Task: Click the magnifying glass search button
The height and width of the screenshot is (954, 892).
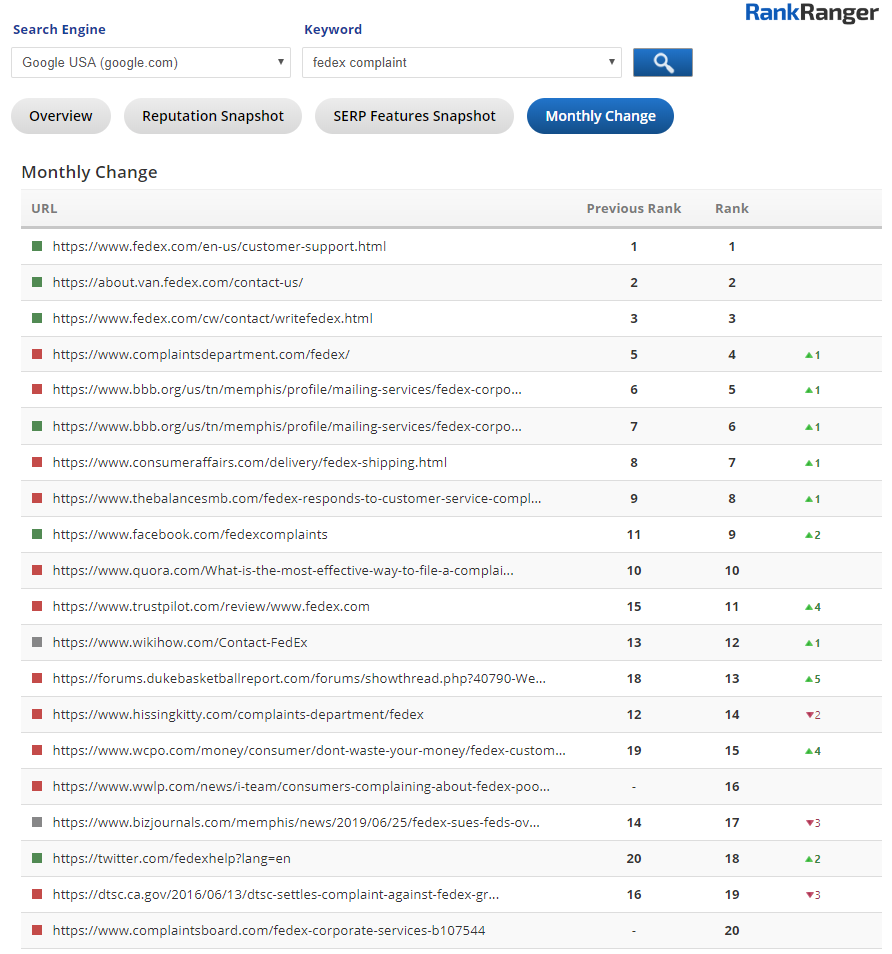Action: (662, 63)
